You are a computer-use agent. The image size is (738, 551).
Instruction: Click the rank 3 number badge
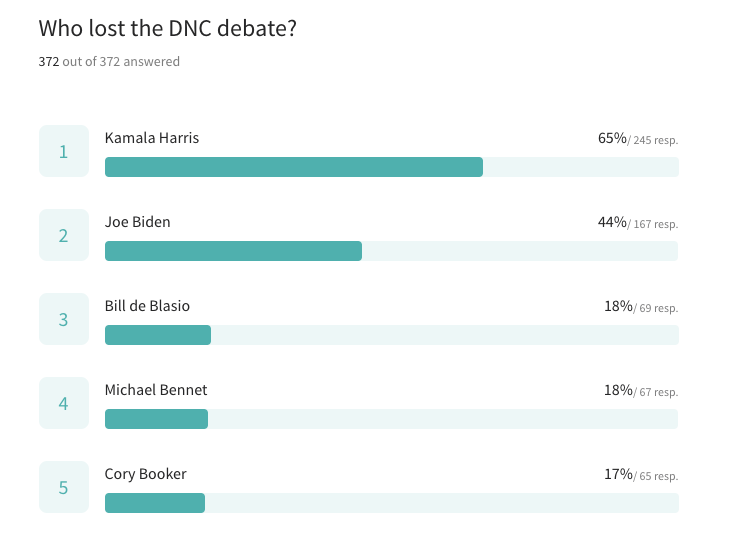tap(64, 319)
